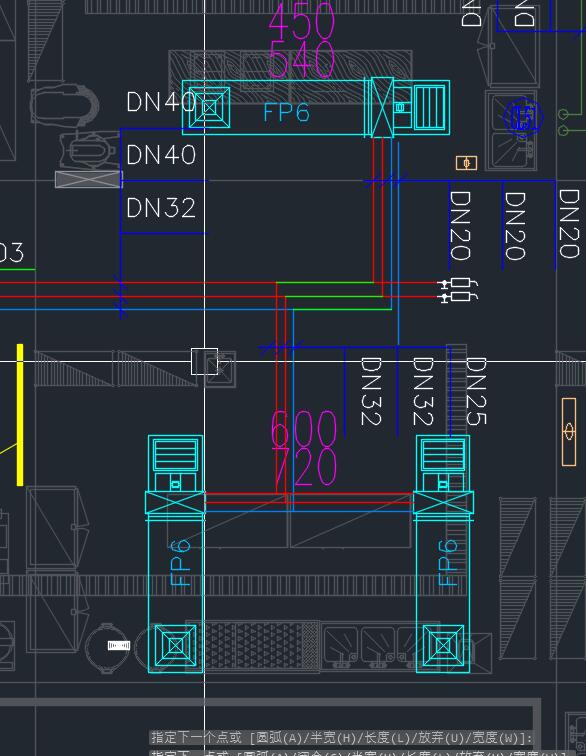Click the louvered grille of the top FP6 unit
Image resolution: width=586 pixels, height=756 pixels.
(x=429, y=107)
